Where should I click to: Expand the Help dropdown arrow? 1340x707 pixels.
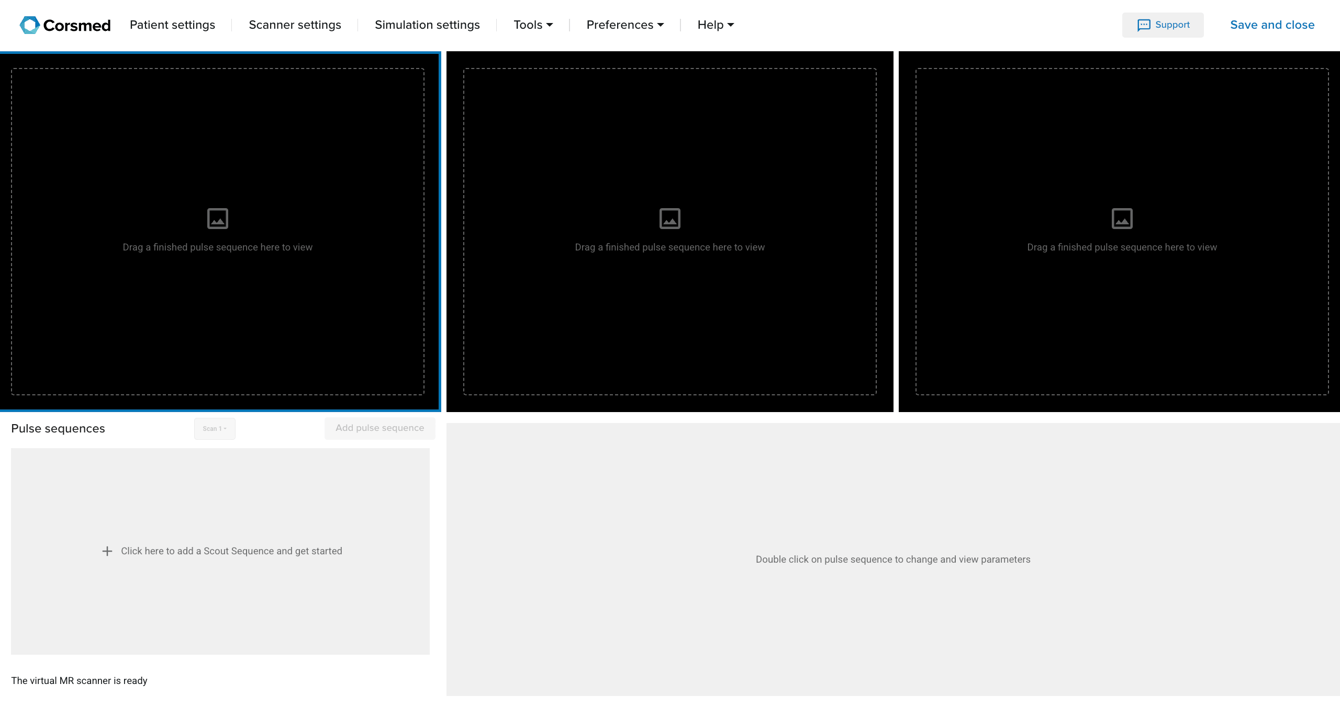730,25
